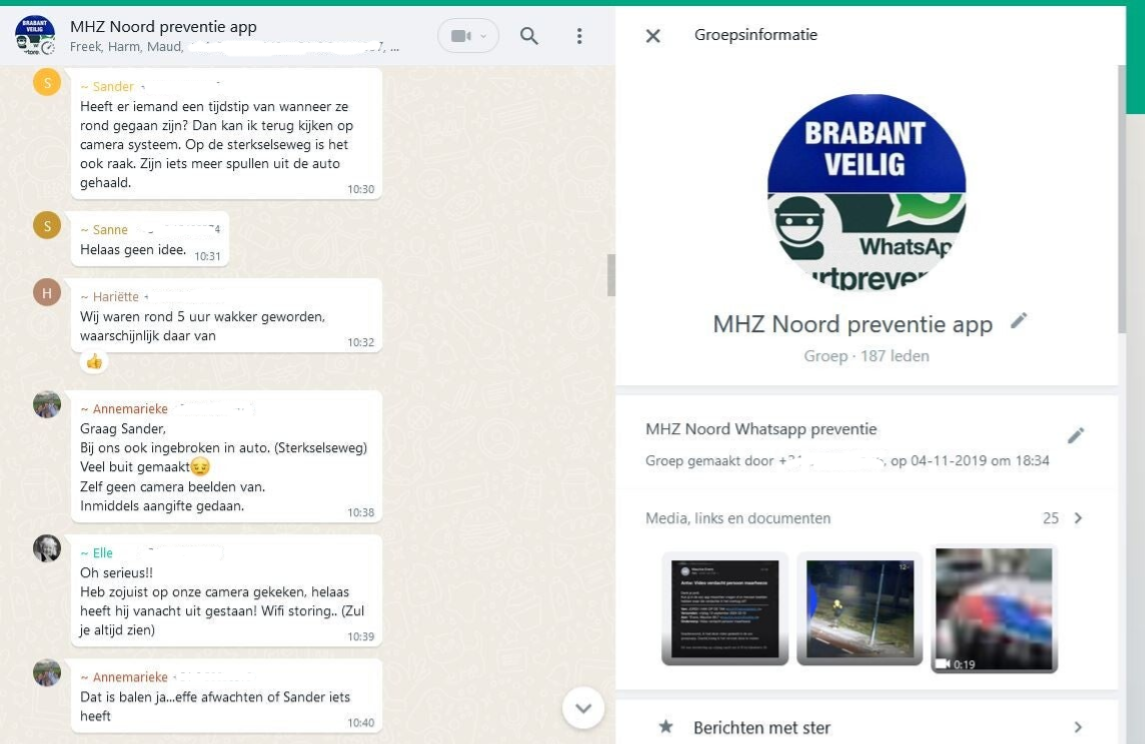Close the Groepsinformatie panel
This screenshot has height=744, width=1145.
tap(653, 35)
